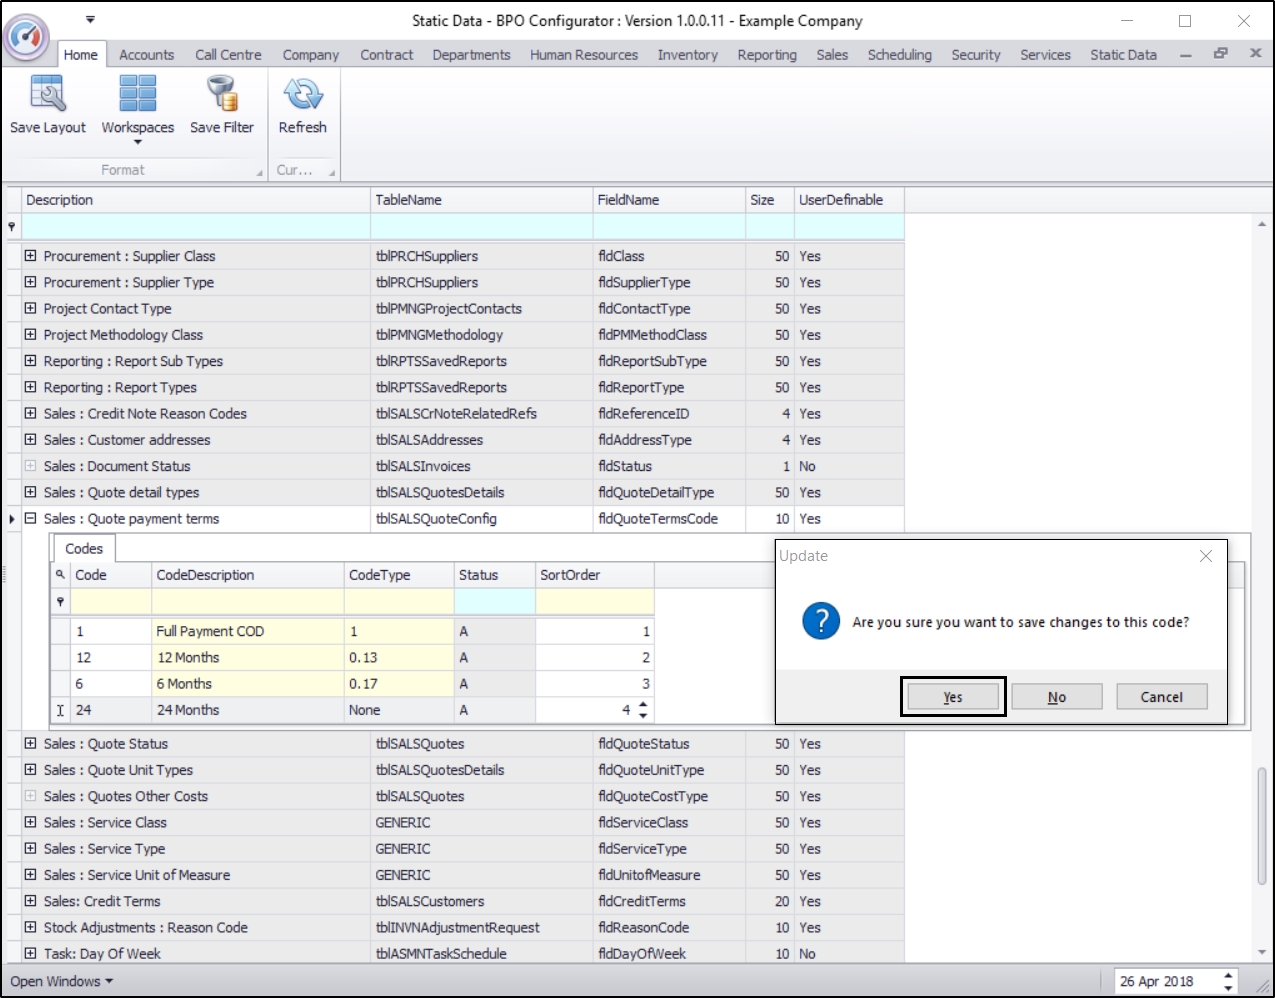Click No in the Update dialog
The image size is (1275, 998).
pyautogui.click(x=1056, y=697)
